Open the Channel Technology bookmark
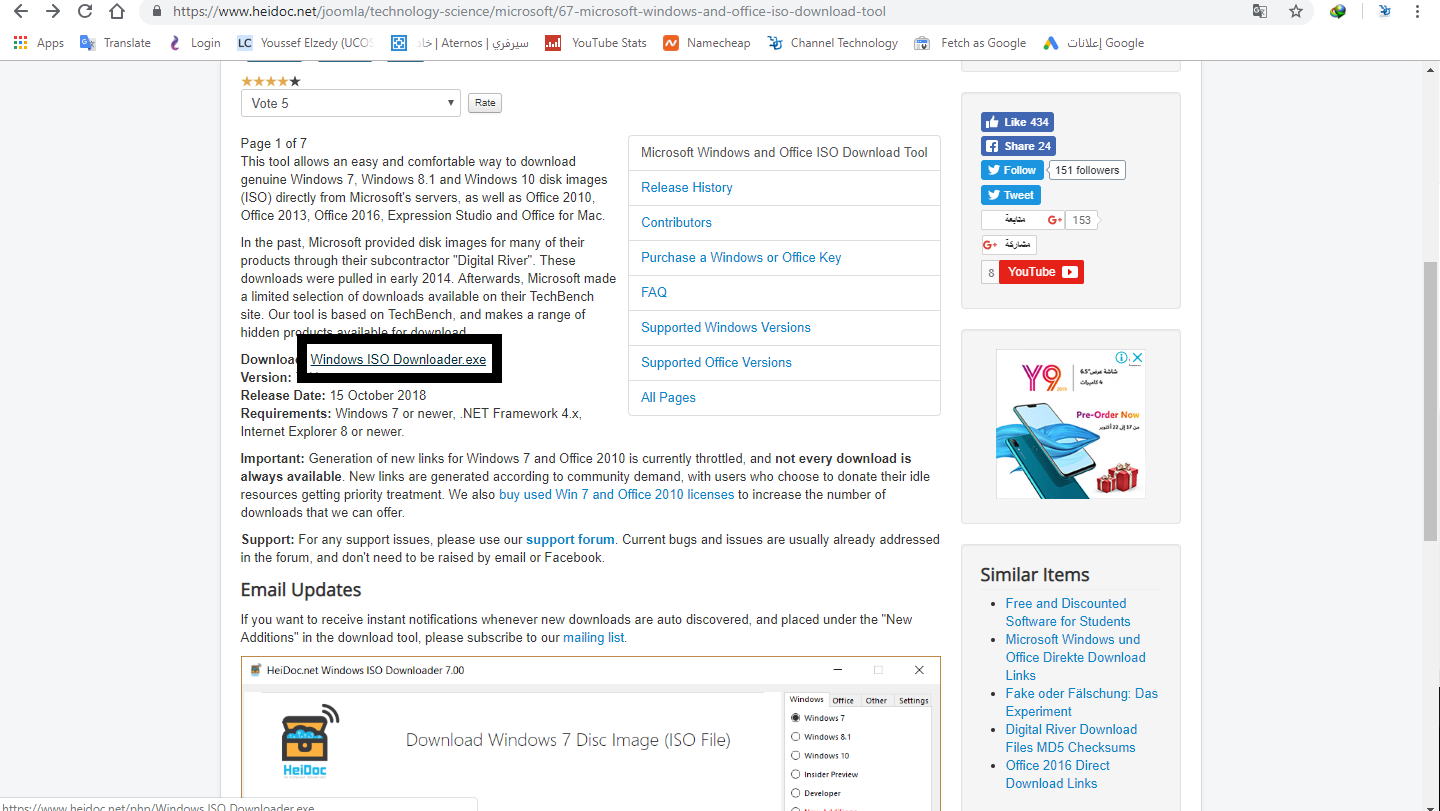The height and width of the screenshot is (811, 1440). coord(833,43)
